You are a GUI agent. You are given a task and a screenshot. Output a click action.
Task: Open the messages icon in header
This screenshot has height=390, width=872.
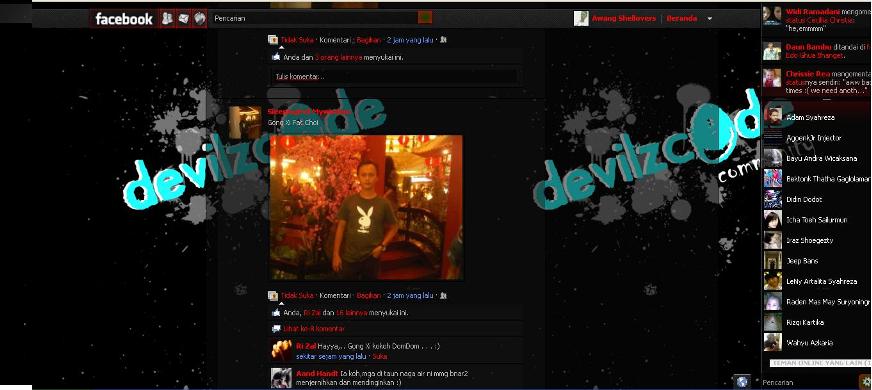click(x=183, y=18)
